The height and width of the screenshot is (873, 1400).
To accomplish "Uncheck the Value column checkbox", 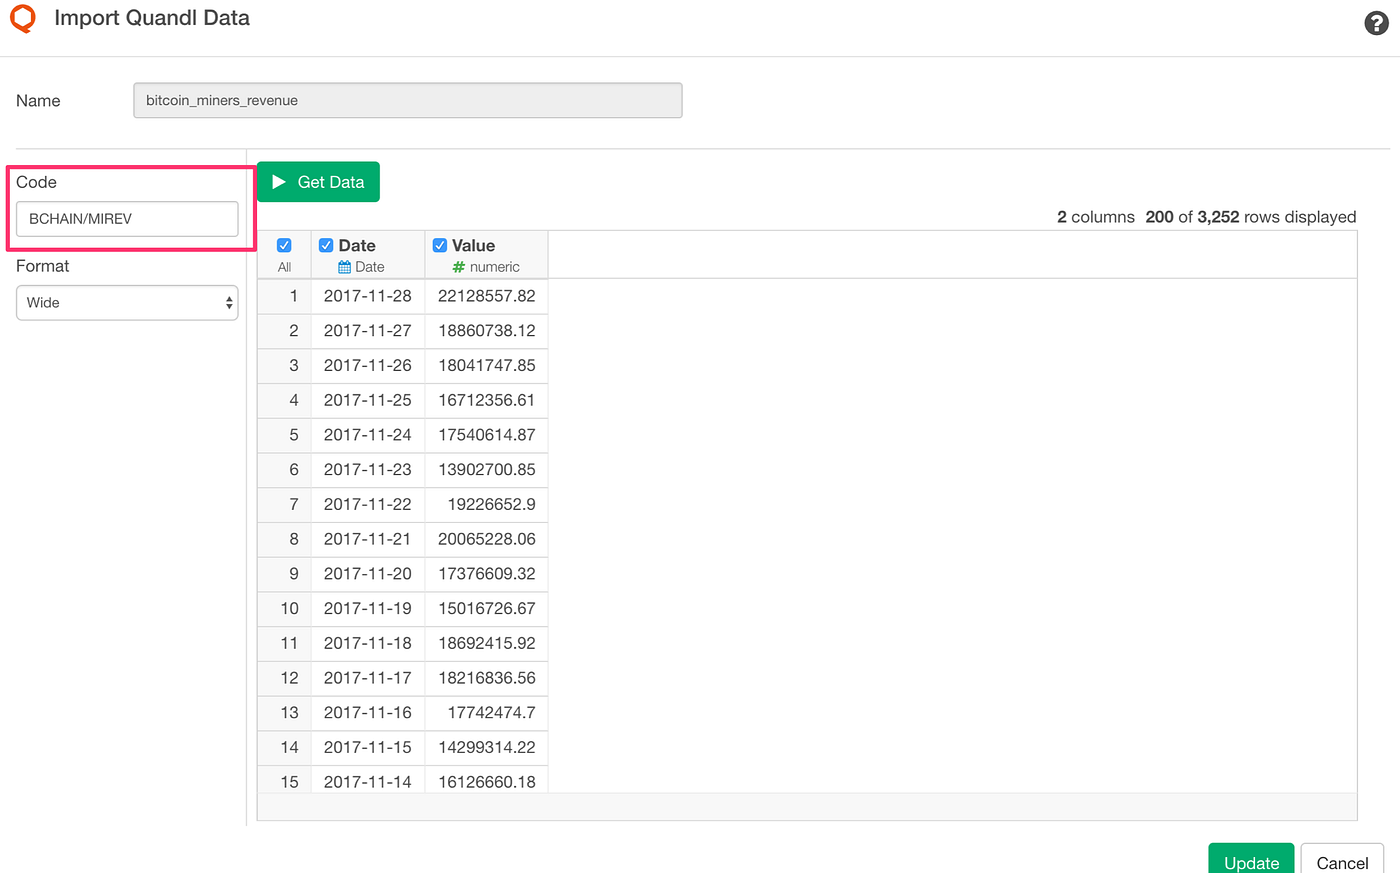I will 439,244.
